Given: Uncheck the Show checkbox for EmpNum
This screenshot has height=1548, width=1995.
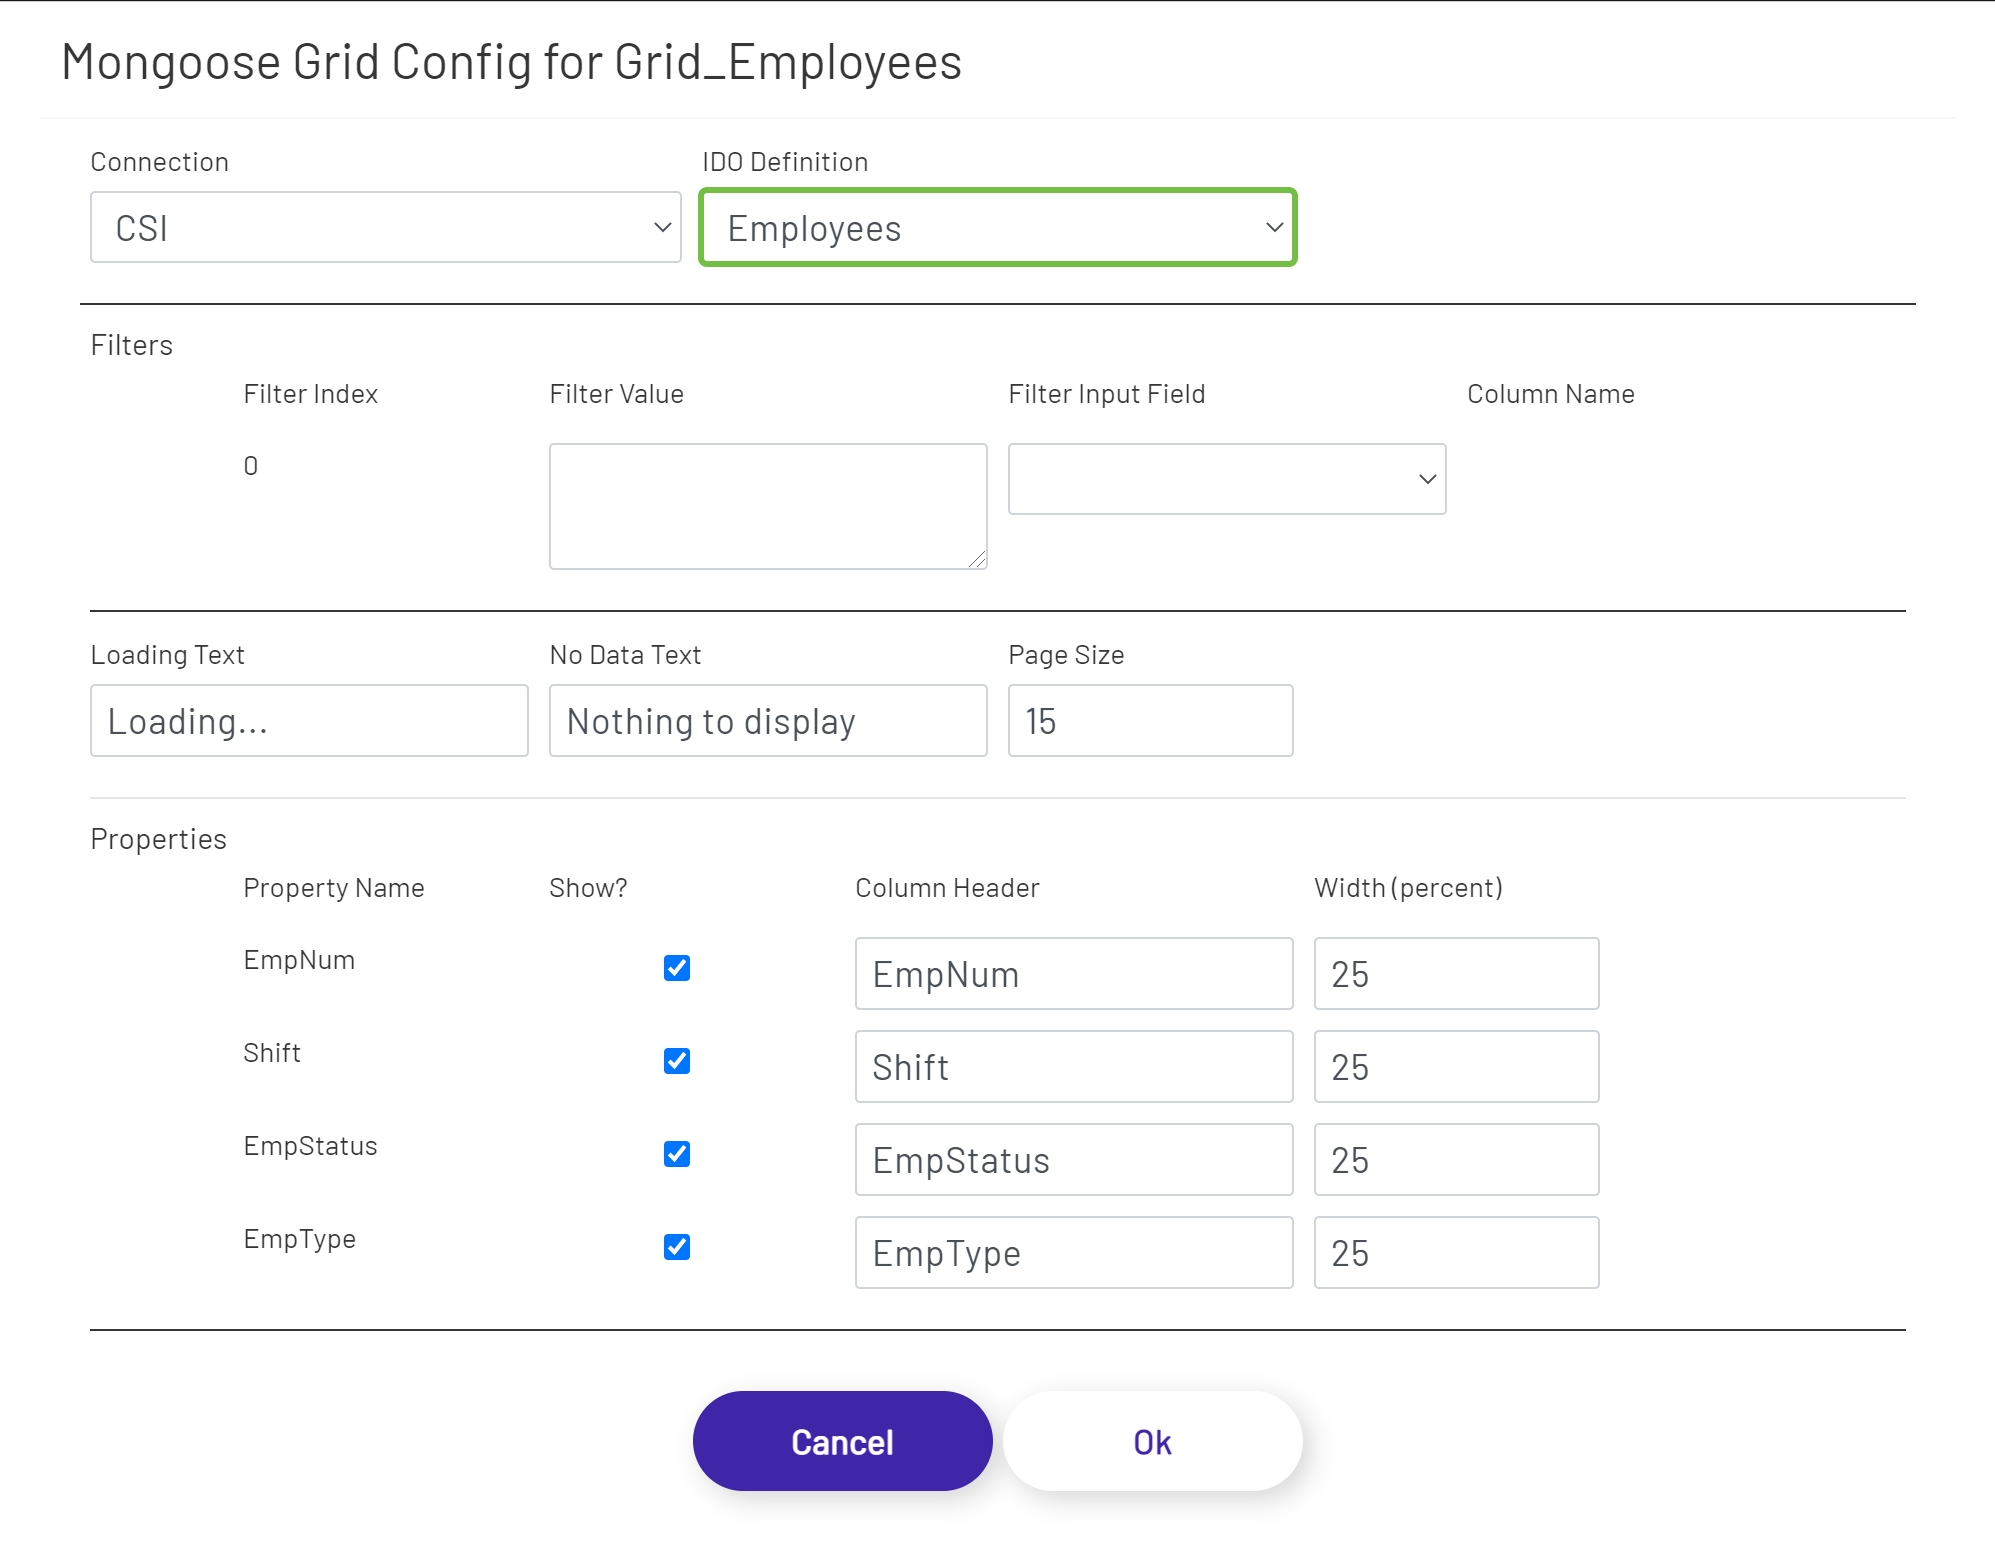Looking at the screenshot, I should coord(677,968).
